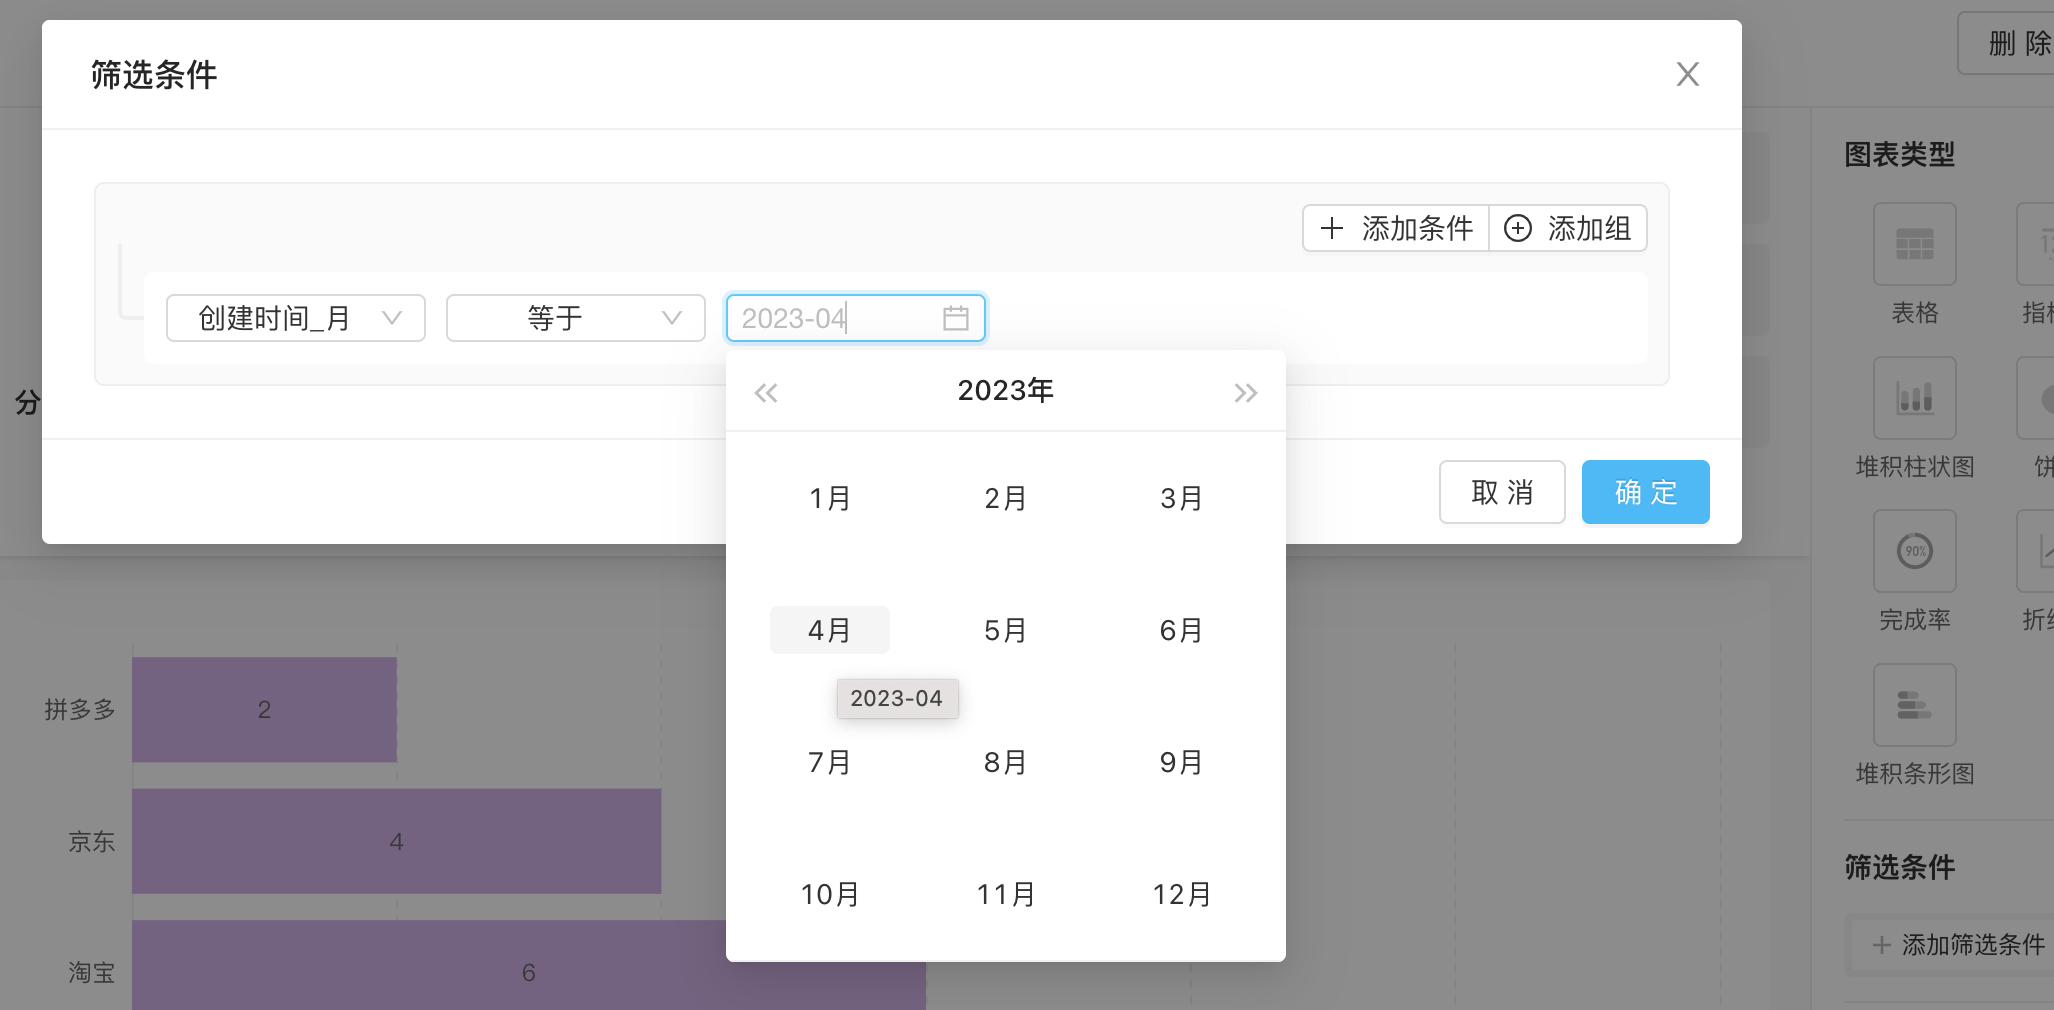
Task: Click the 淘宝 axis label
Action: [92, 973]
